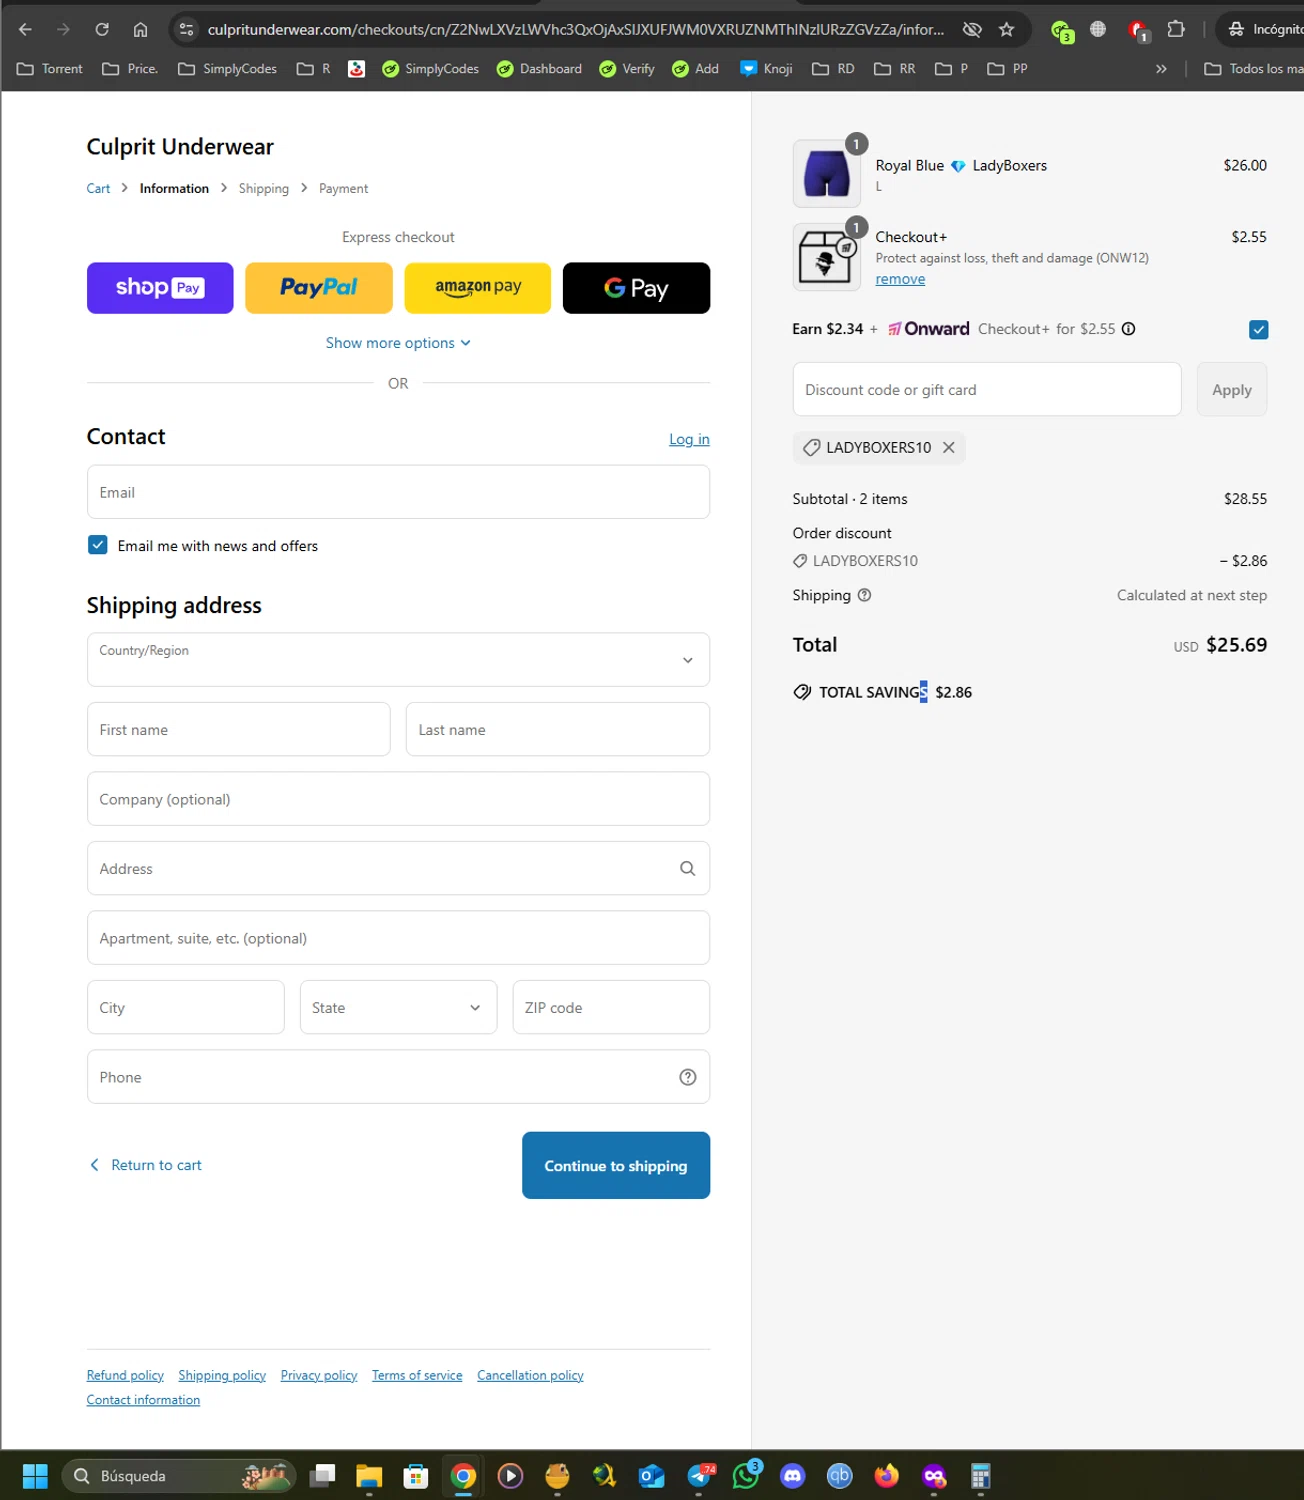Open the Verify bookmark
Screen dimensions: 1304x1500
627,69
